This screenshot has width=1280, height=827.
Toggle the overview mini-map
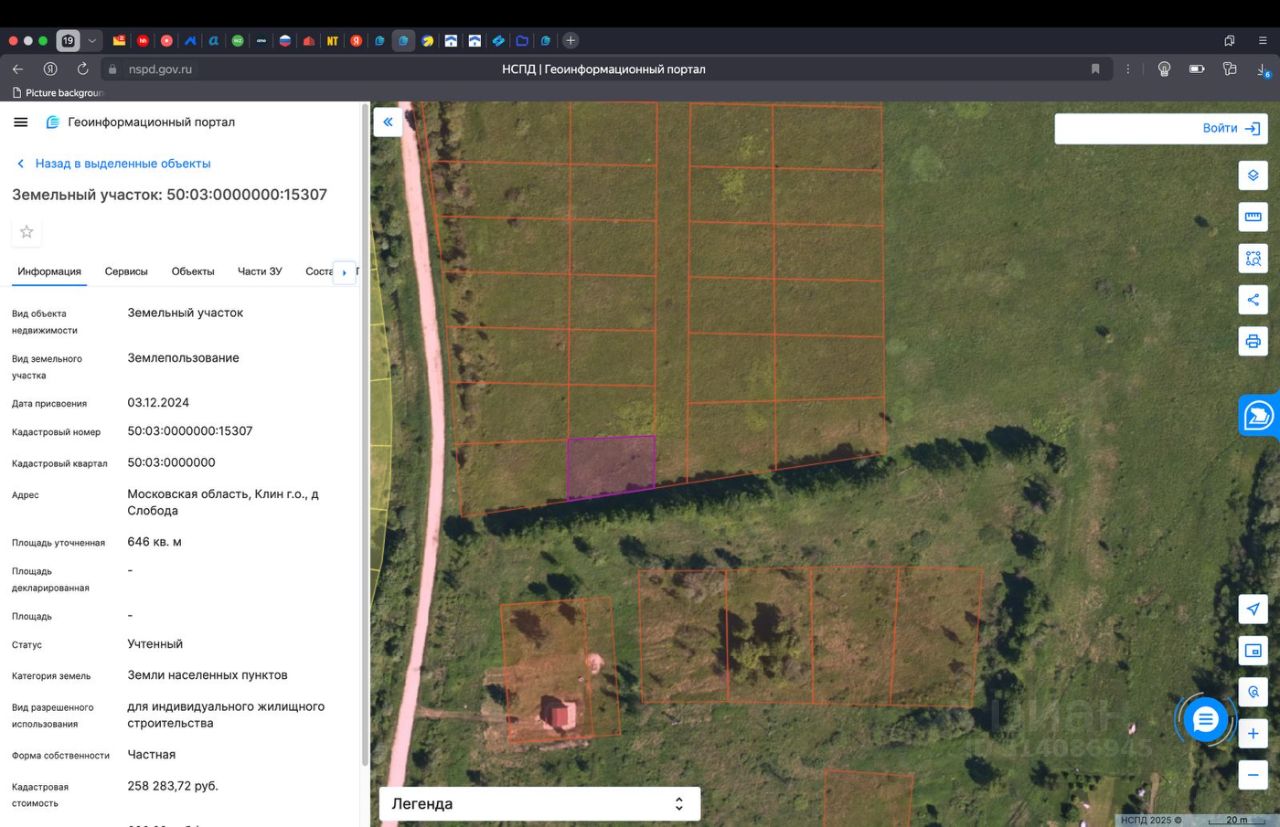coord(1253,651)
